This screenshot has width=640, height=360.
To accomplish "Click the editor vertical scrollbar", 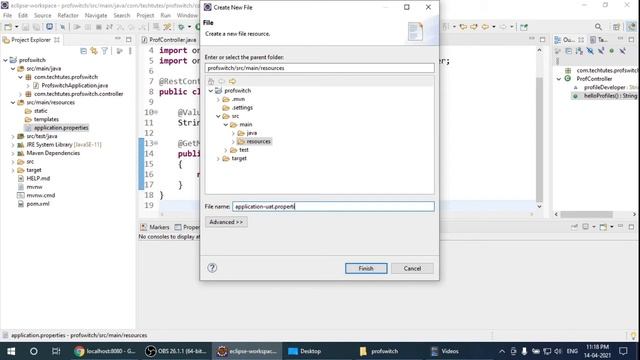I will click(x=539, y=139).
